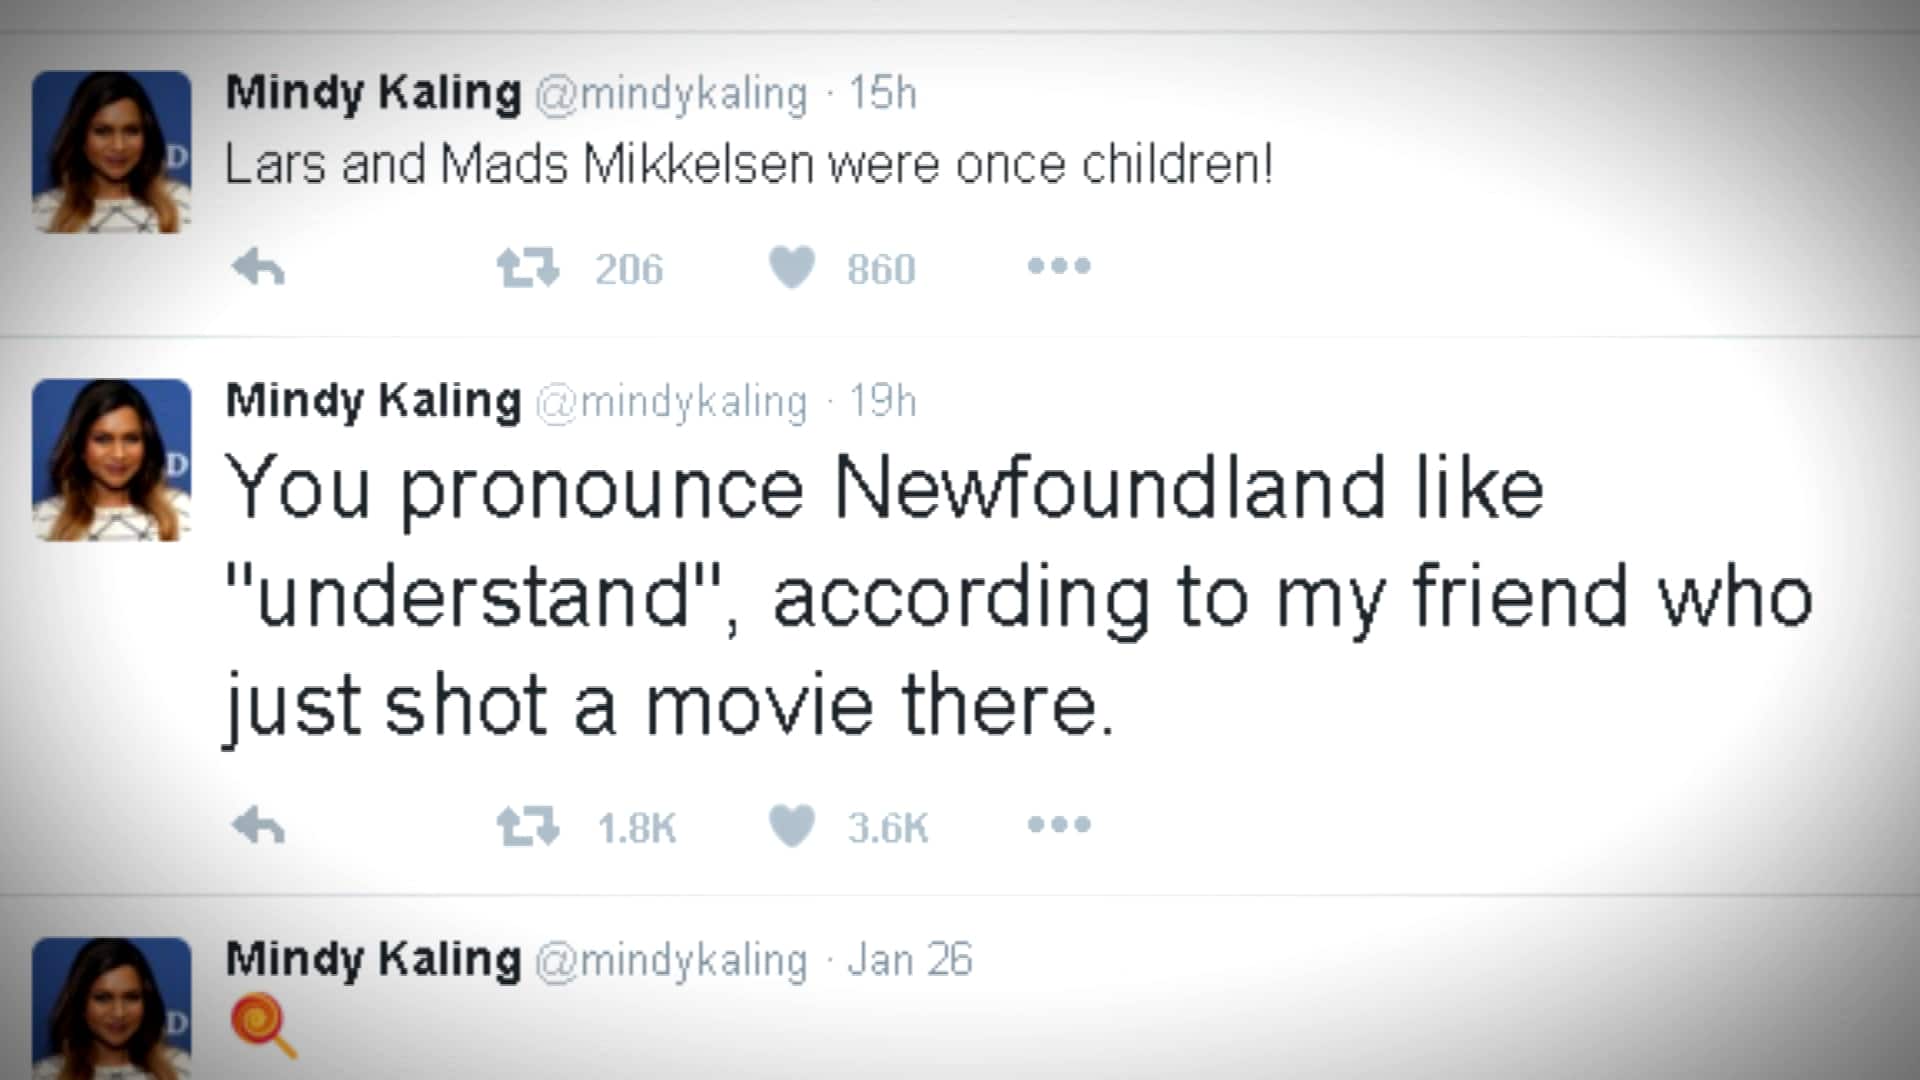
Task: Retweet the Lars and Mads Mikkelsen tweet
Action: [528, 268]
